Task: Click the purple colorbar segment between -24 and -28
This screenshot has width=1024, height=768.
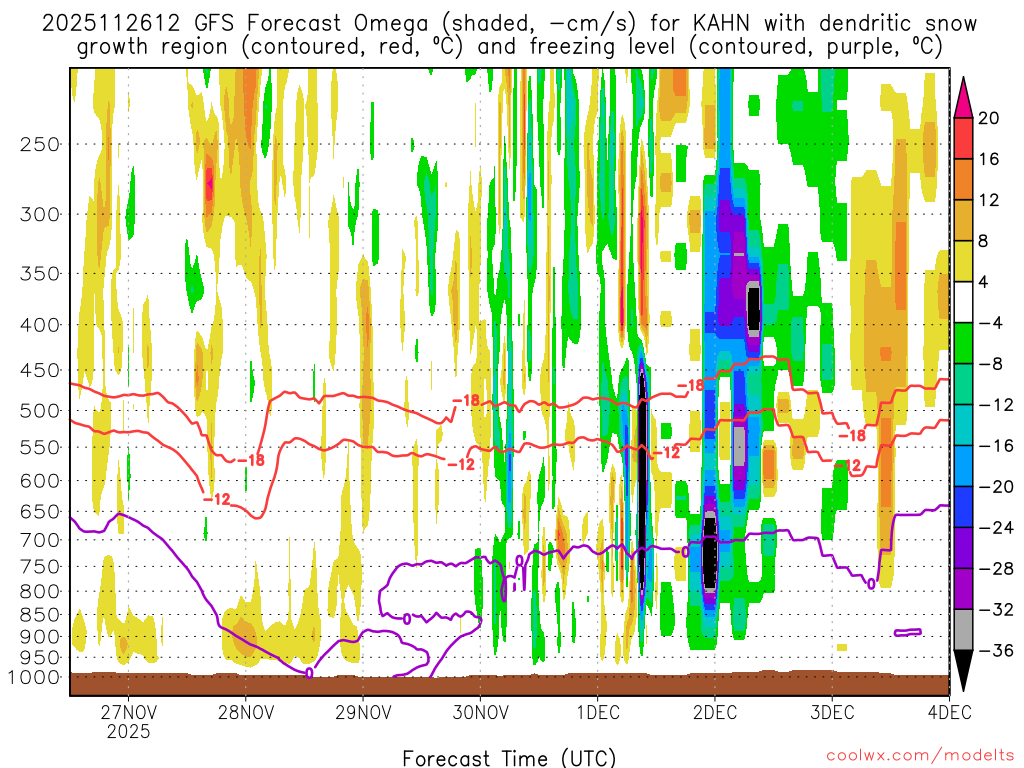Action: (x=963, y=549)
